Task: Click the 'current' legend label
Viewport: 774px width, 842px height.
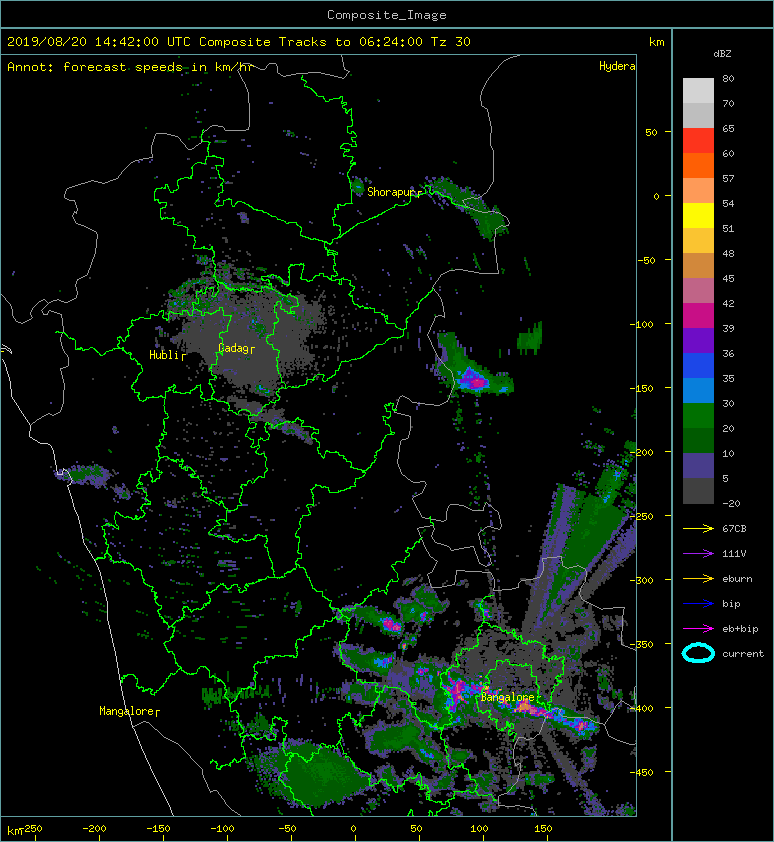Action: (x=743, y=654)
